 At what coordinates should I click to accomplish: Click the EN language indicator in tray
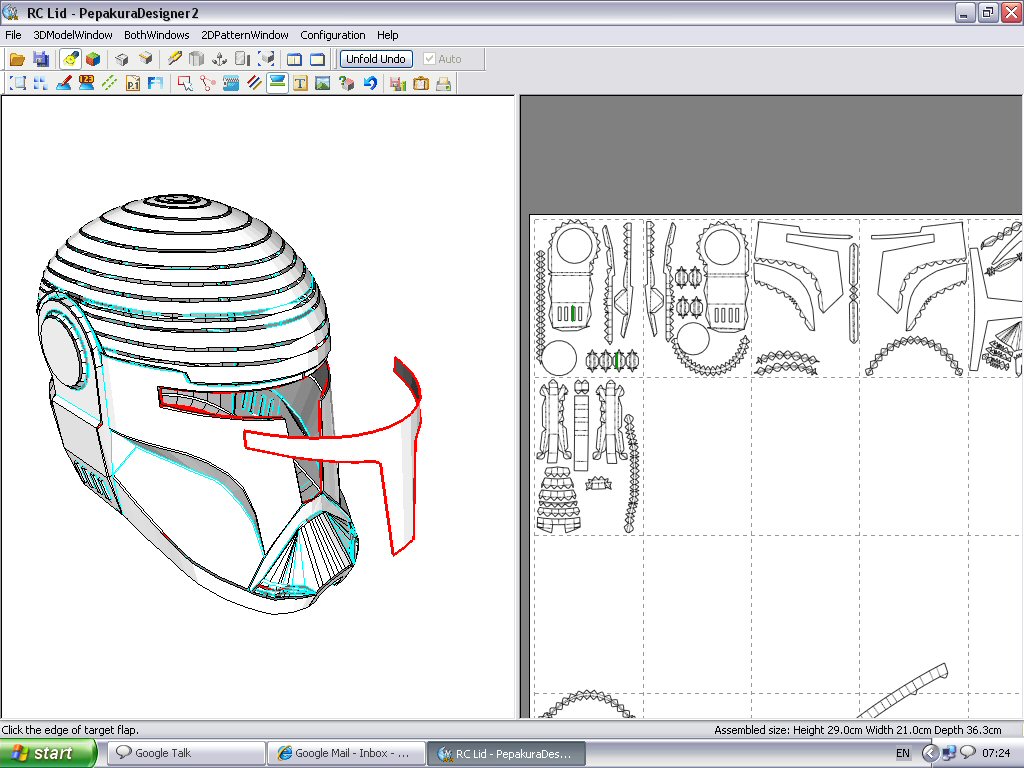[903, 753]
